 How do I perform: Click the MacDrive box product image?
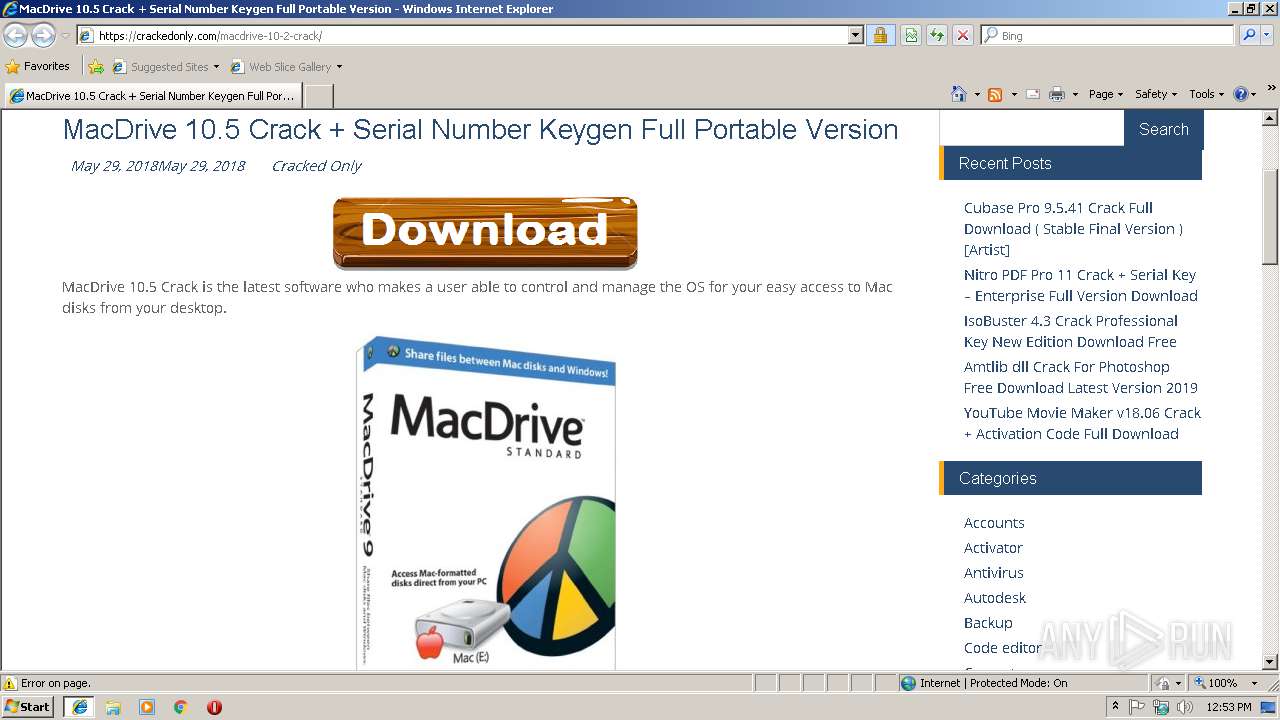486,503
